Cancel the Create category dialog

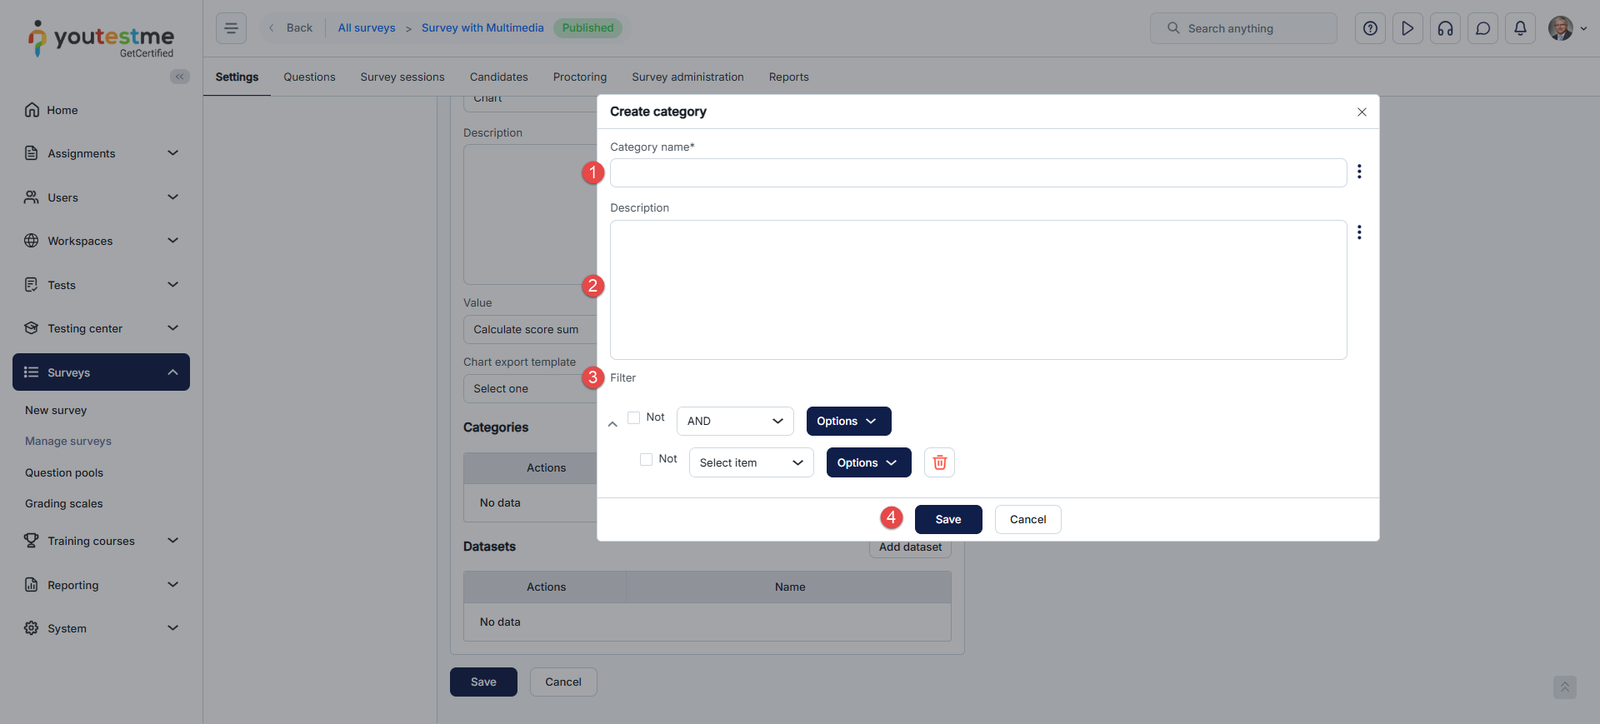click(x=1027, y=519)
